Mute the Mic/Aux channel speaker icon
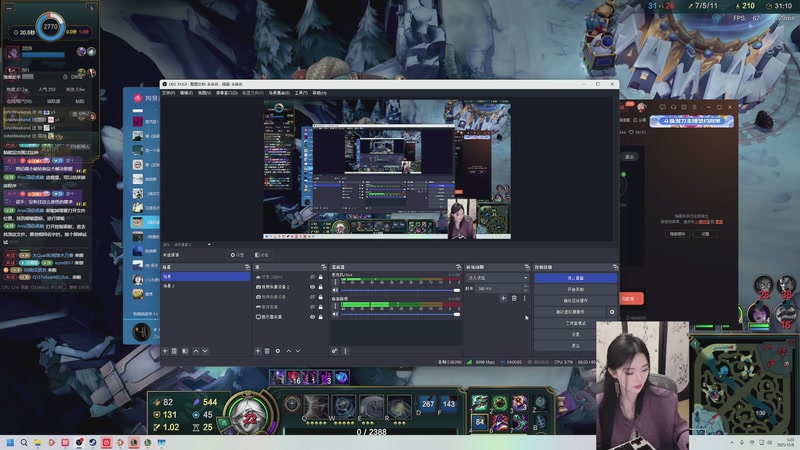Screen dimensions: 800x450 pyautogui.click(x=335, y=290)
